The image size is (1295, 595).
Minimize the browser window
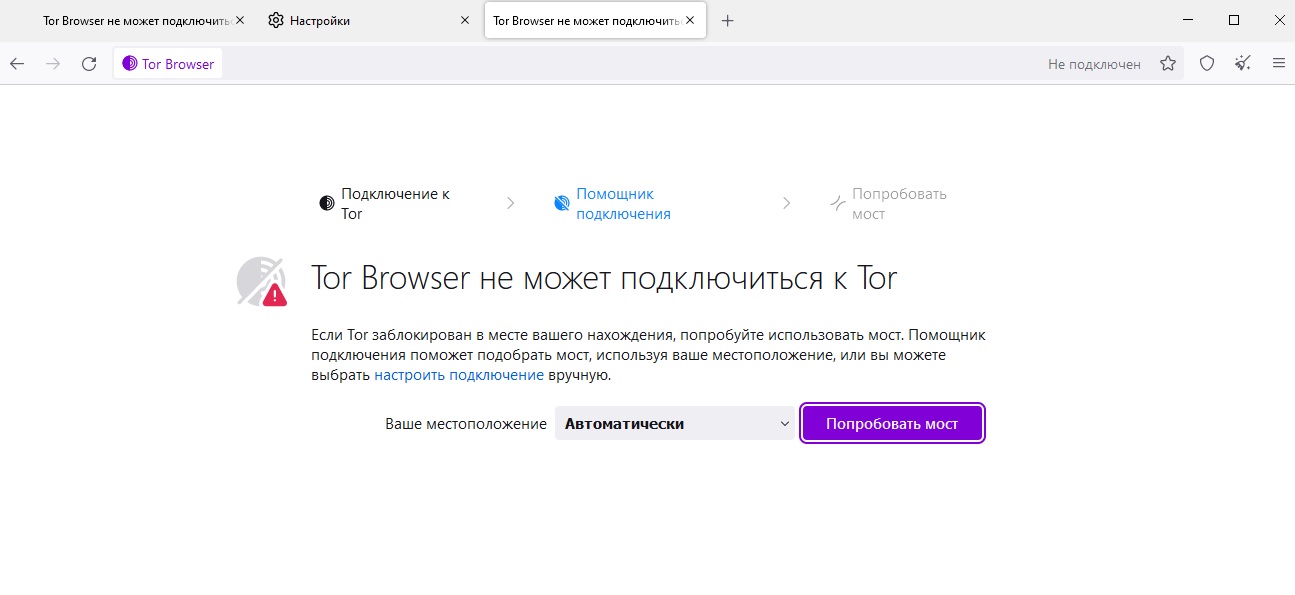(1186, 20)
